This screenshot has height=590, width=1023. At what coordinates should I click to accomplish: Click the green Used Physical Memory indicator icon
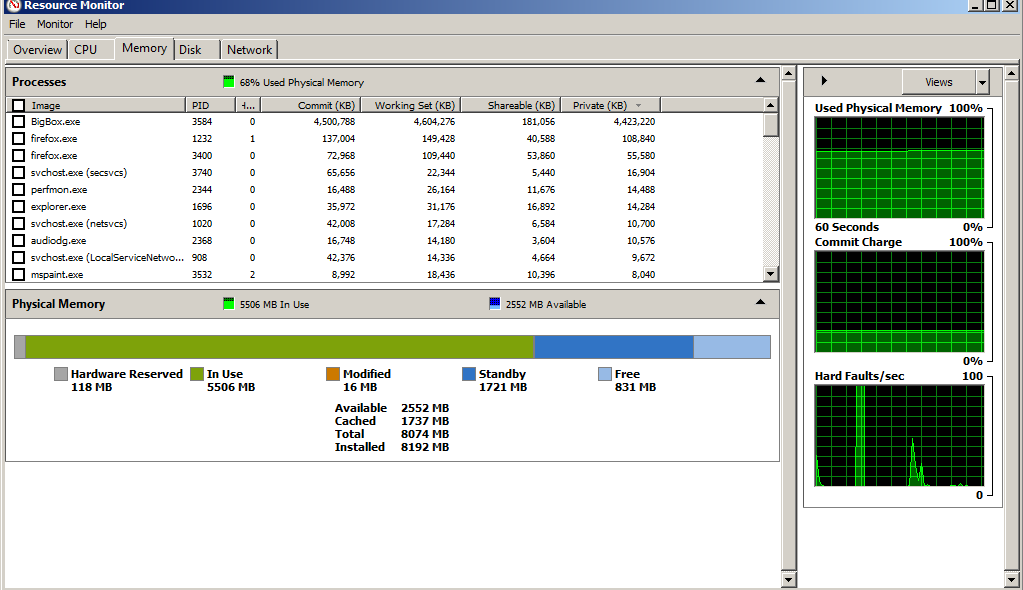228,82
